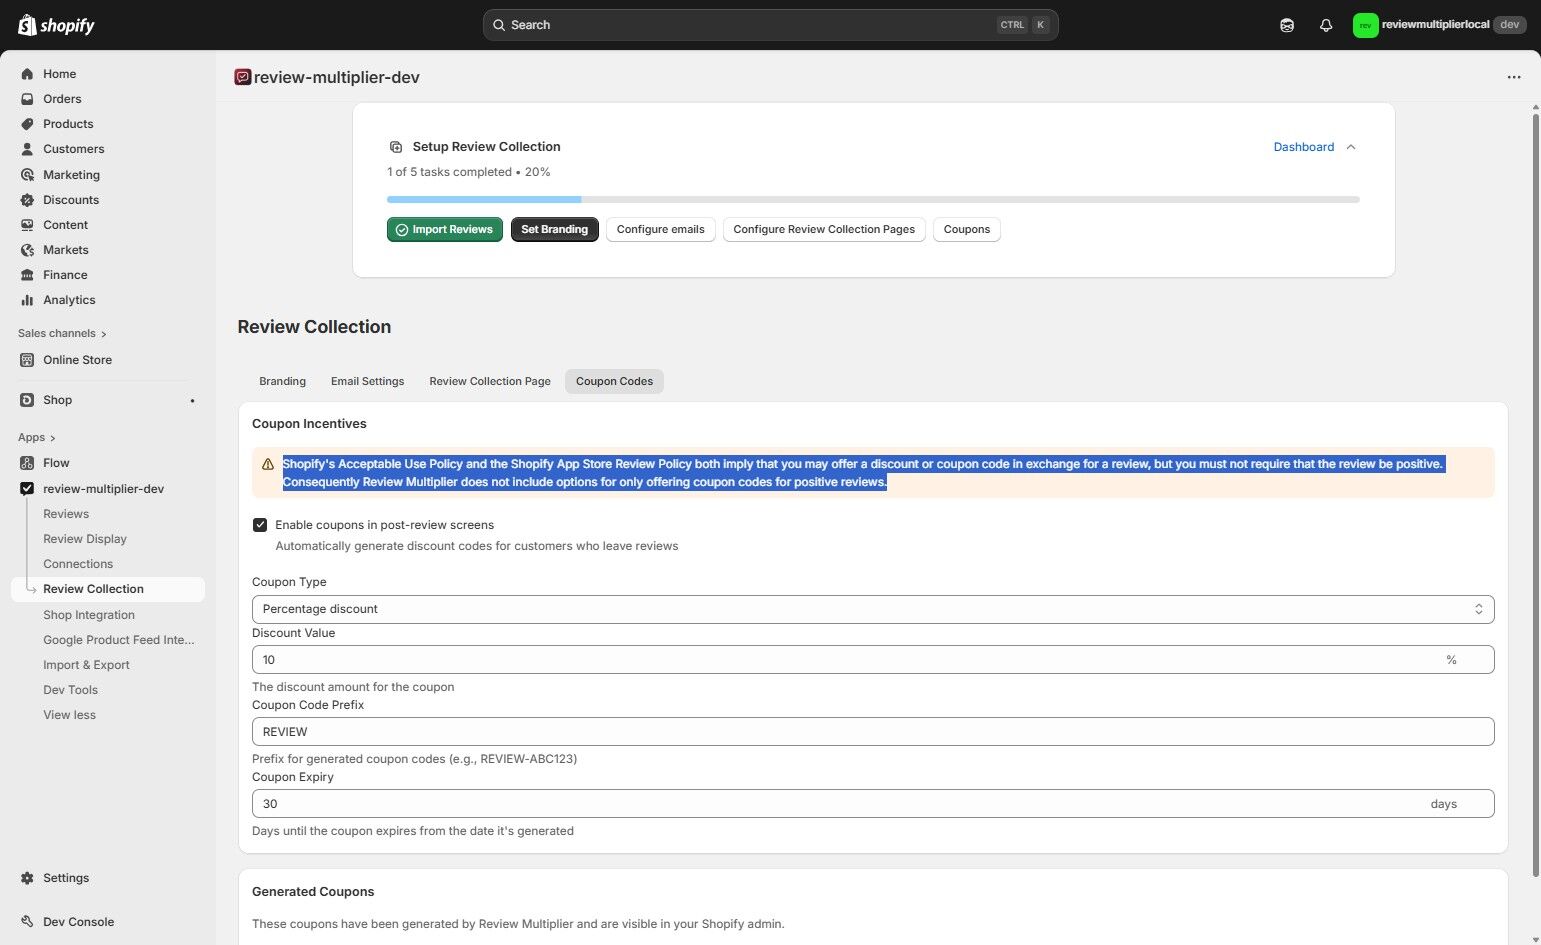Expand Apps section chevron

[x=53, y=438]
